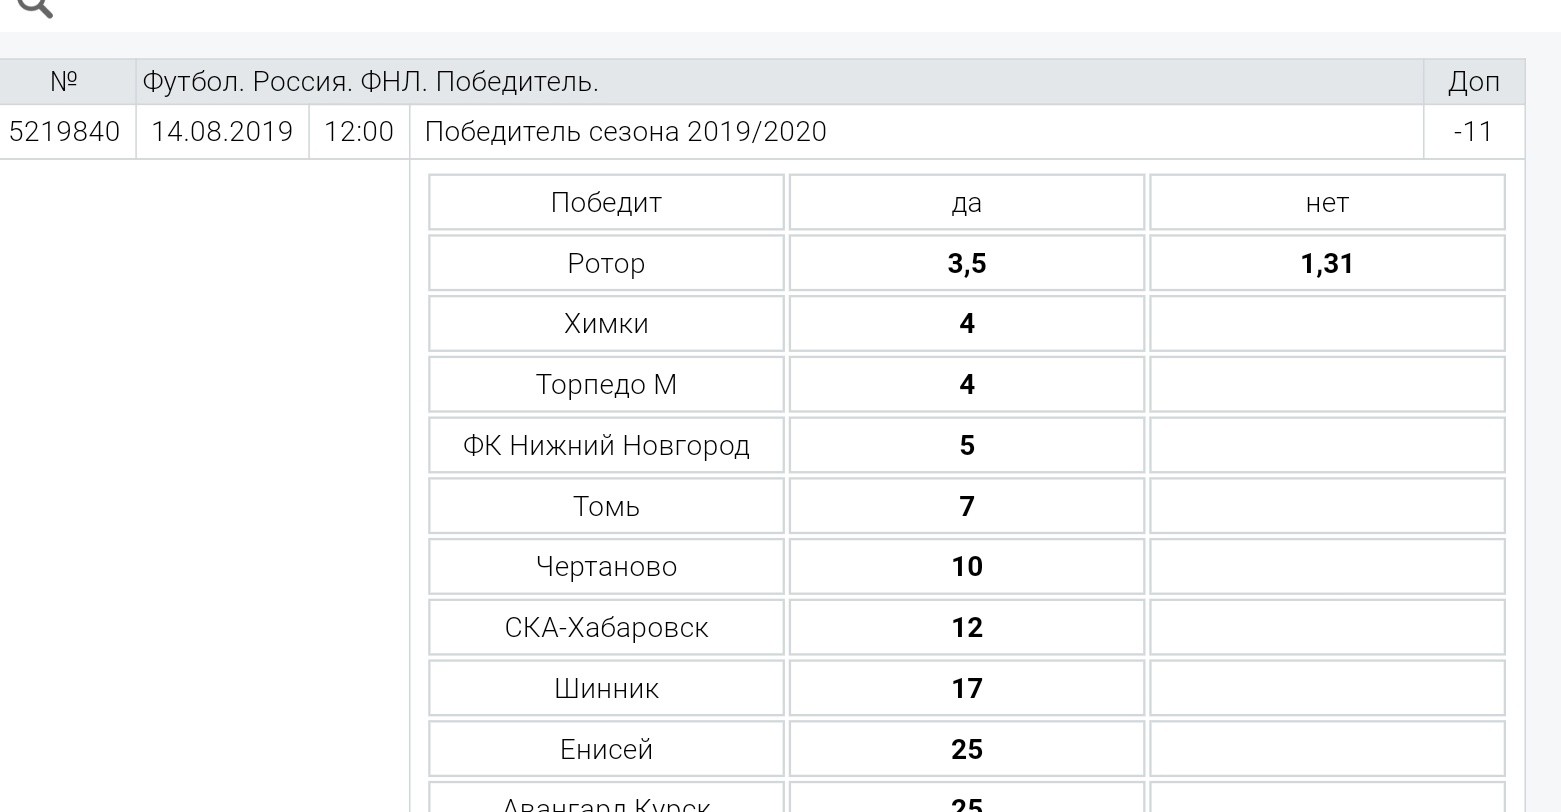Click the нет column header
The image size is (1561, 812).
tap(1327, 203)
